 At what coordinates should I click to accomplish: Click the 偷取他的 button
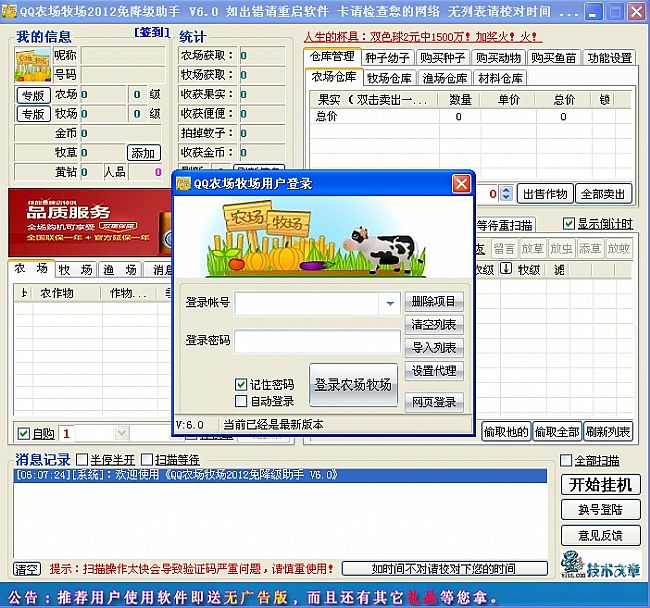[506, 432]
